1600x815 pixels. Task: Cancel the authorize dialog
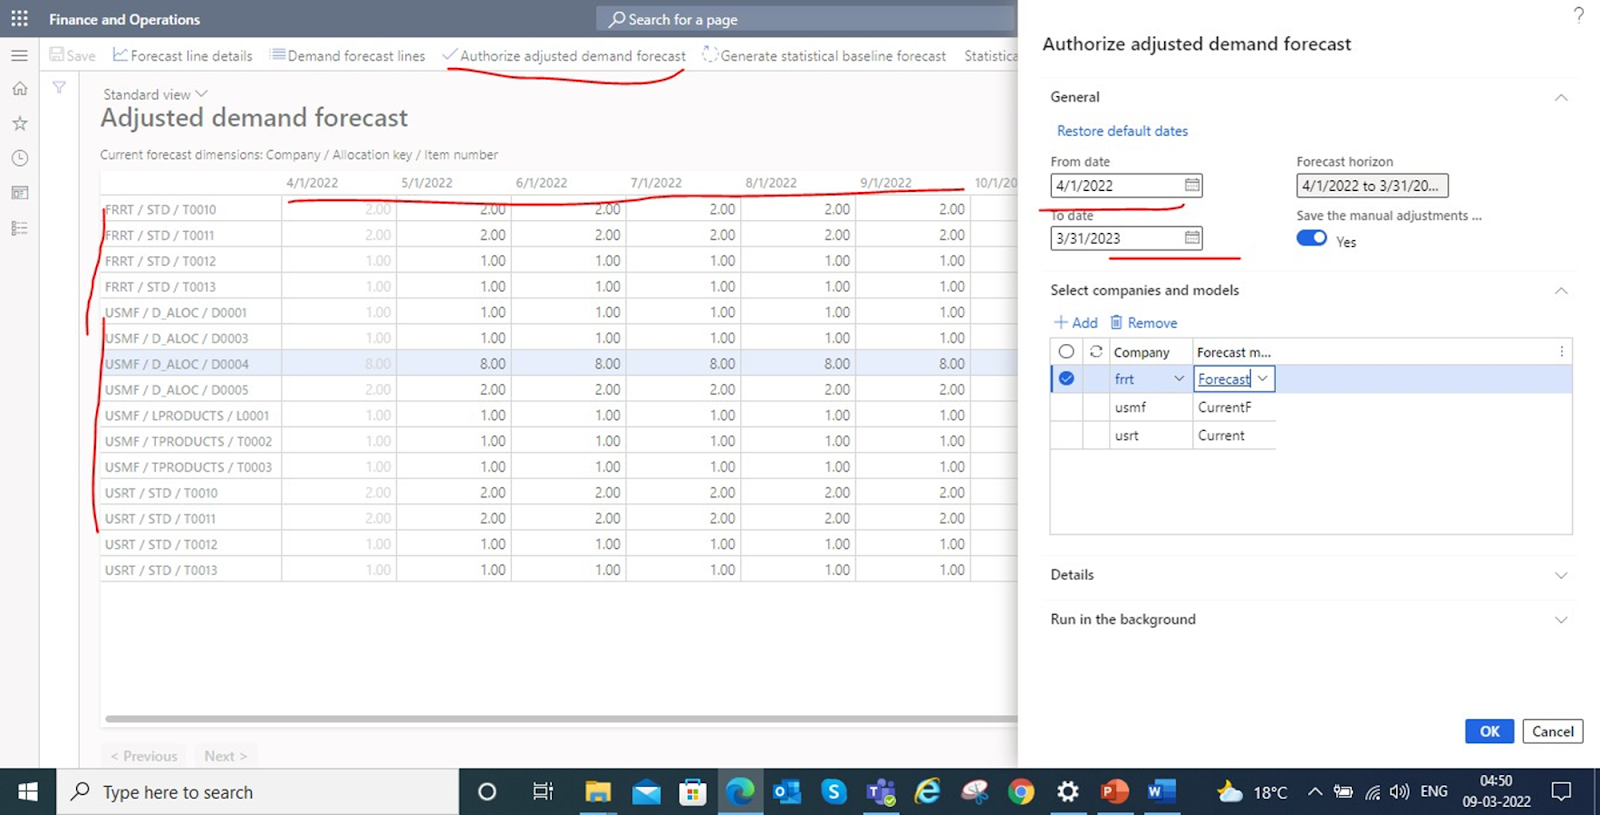(1552, 731)
